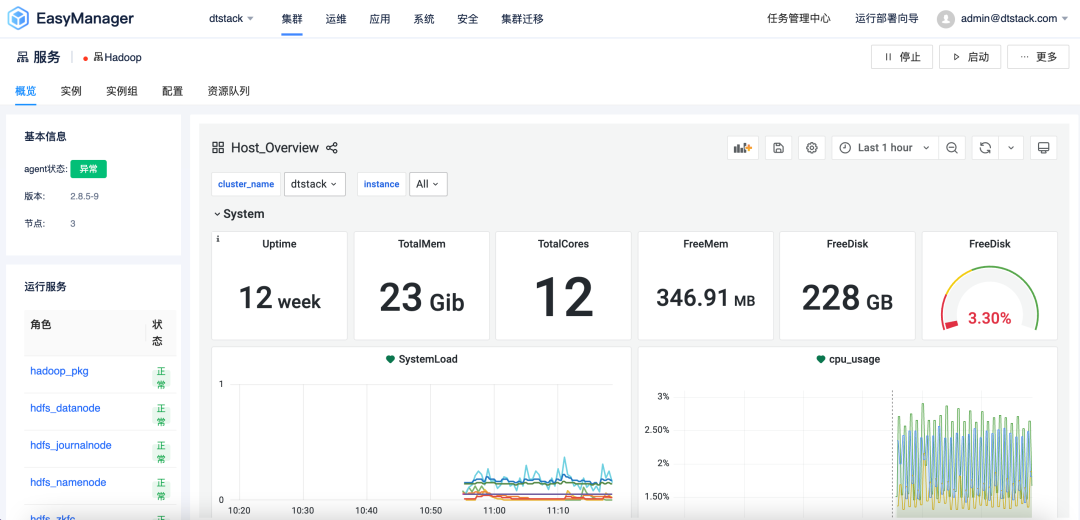1080x520 pixels.
Task: Switch to the 实例组 tab
Action: 122,91
